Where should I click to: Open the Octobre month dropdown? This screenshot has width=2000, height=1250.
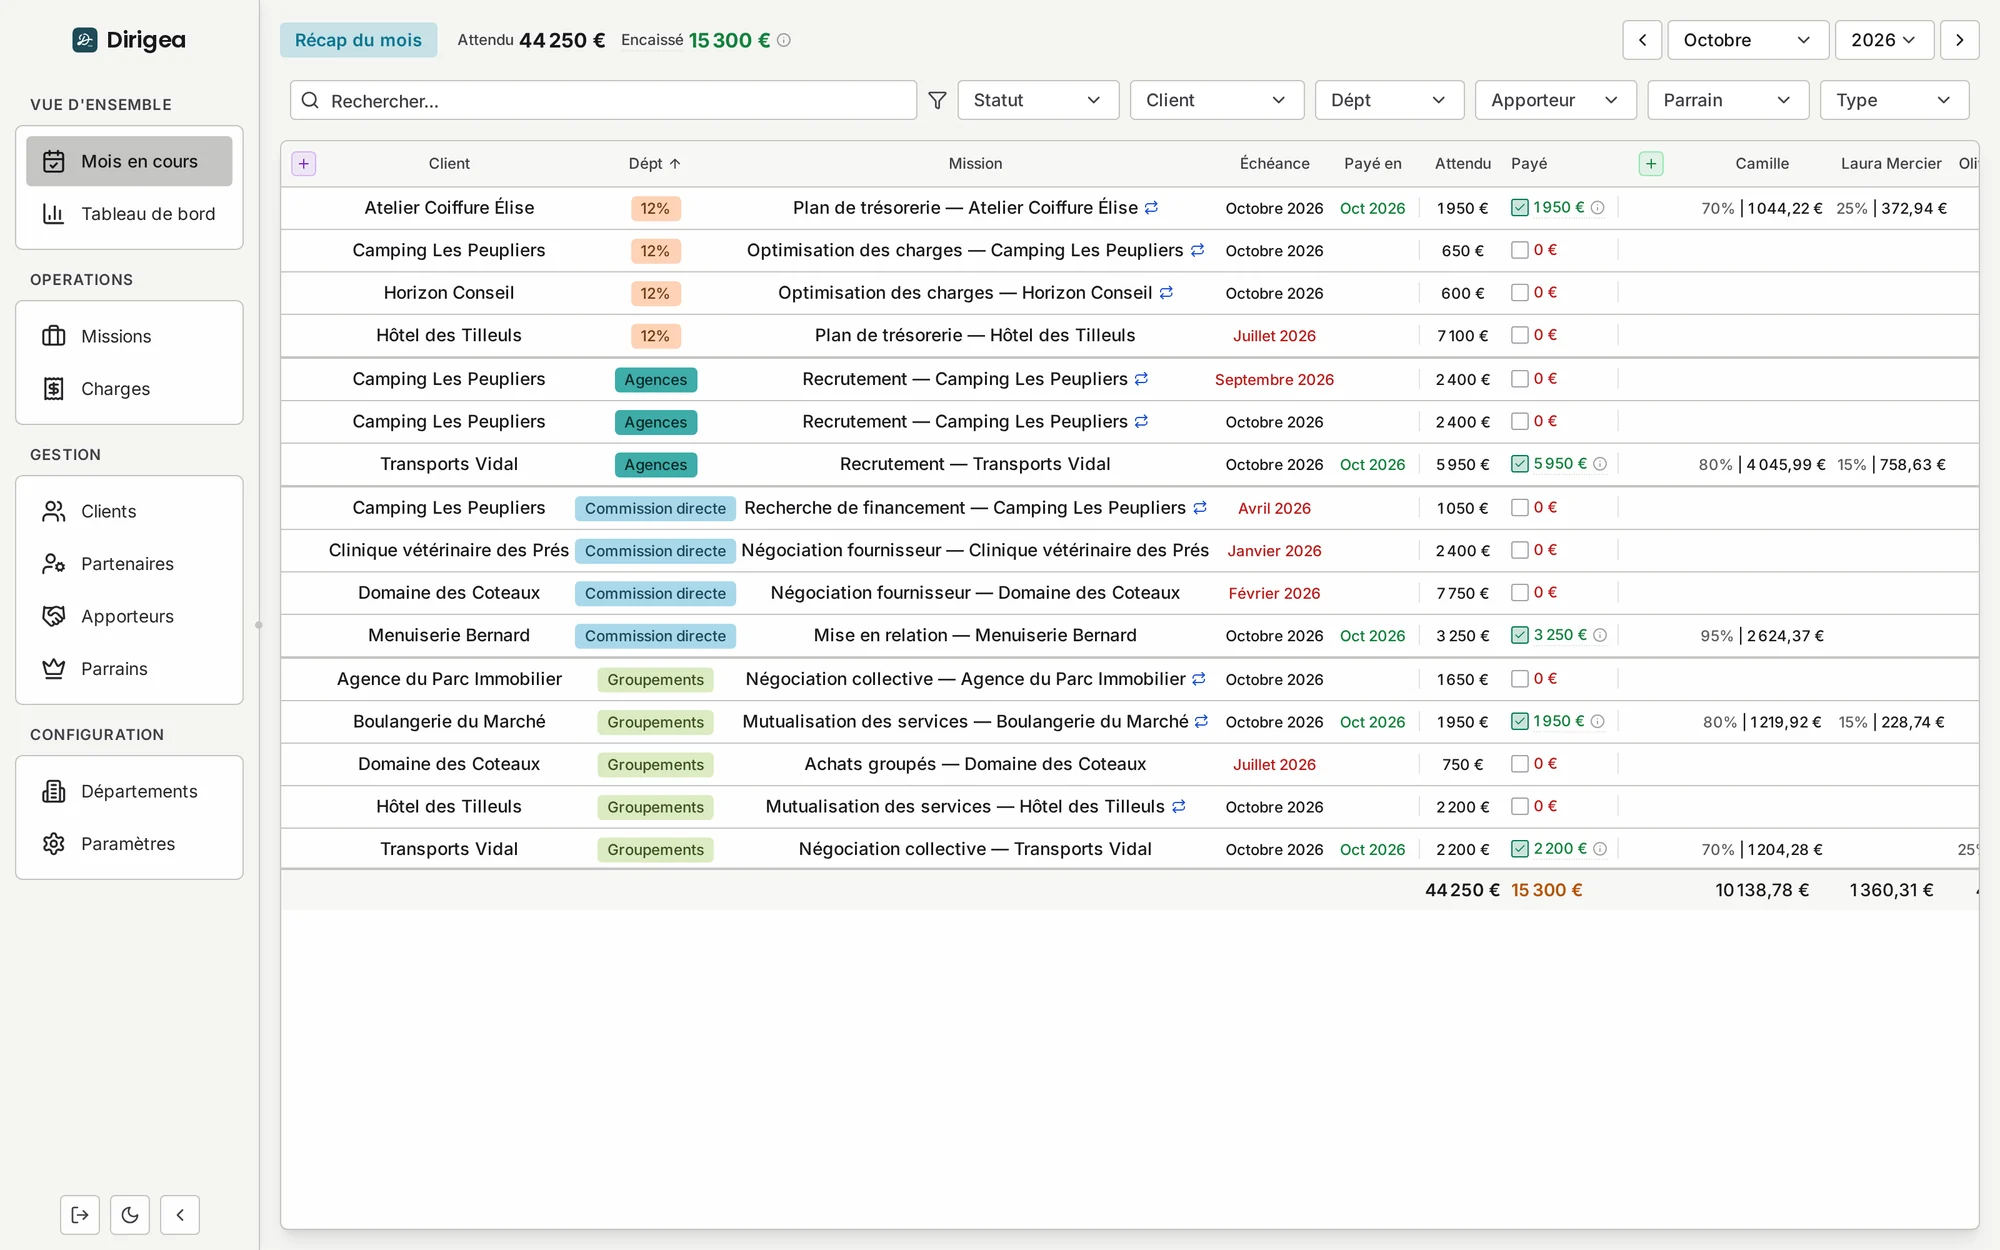pyautogui.click(x=1748, y=40)
